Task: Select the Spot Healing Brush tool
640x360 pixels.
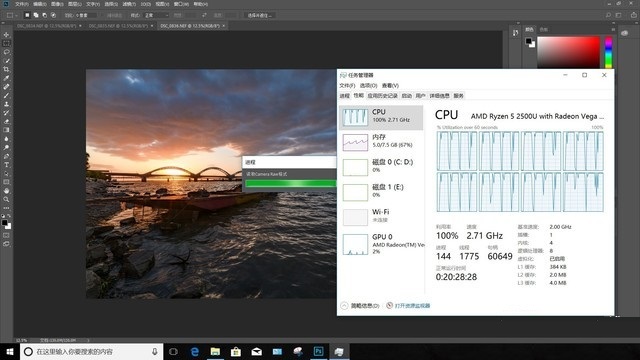Action: [6, 87]
